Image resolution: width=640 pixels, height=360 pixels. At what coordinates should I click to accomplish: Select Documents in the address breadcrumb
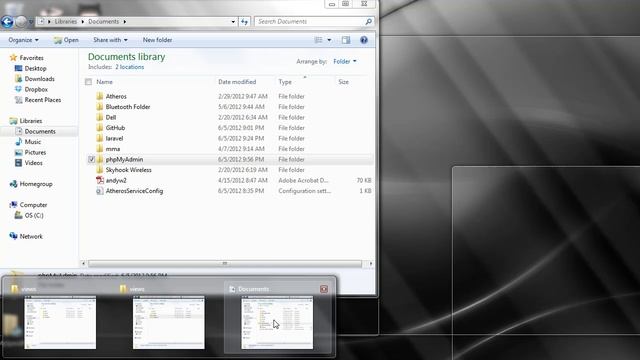pos(103,22)
